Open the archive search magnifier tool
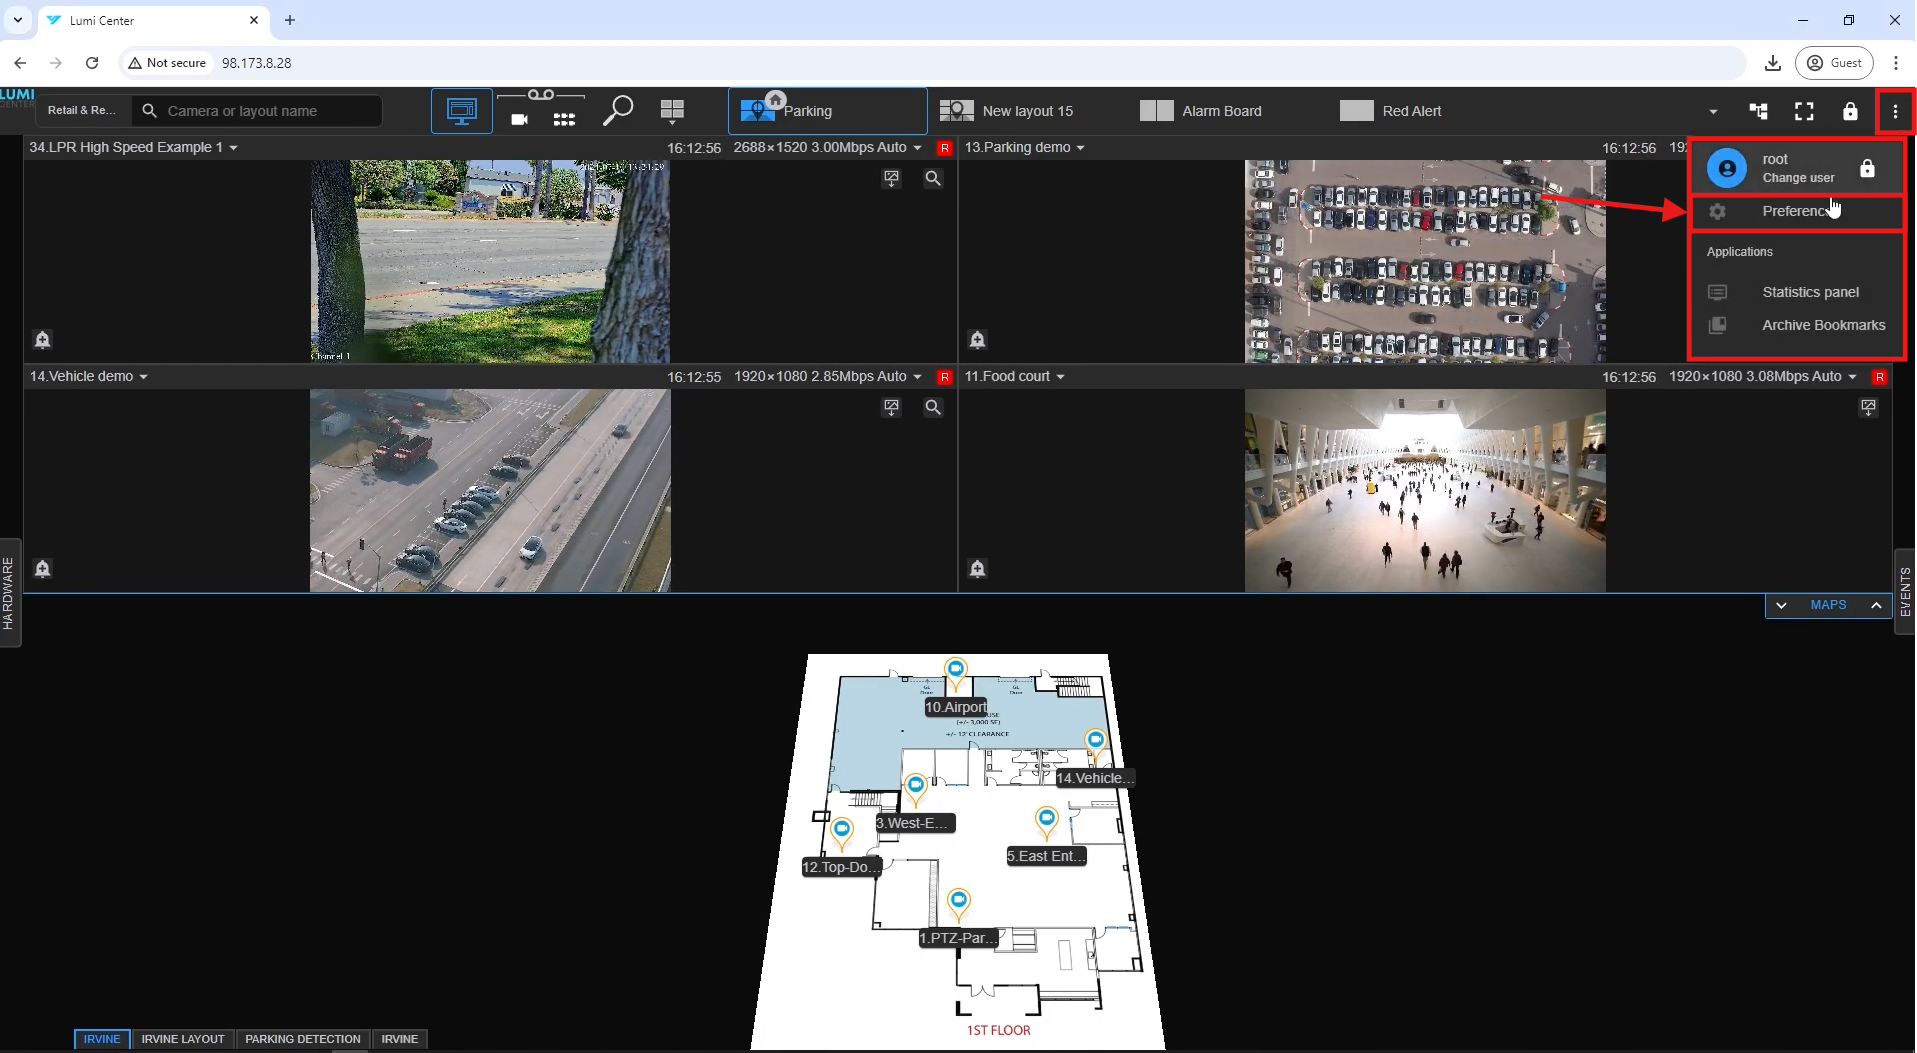The width and height of the screenshot is (1917, 1053). 618,111
